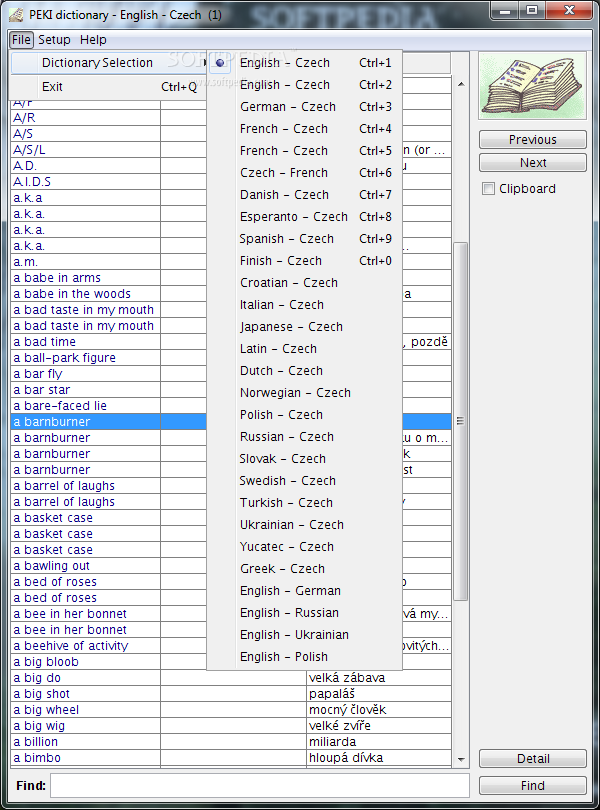Select Italian – Czech dictionary
The image size is (600, 810).
click(x=304, y=305)
